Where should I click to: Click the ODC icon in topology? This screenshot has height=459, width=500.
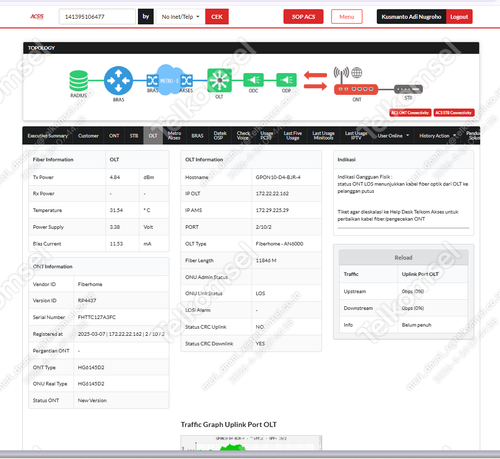pyautogui.click(x=253, y=80)
